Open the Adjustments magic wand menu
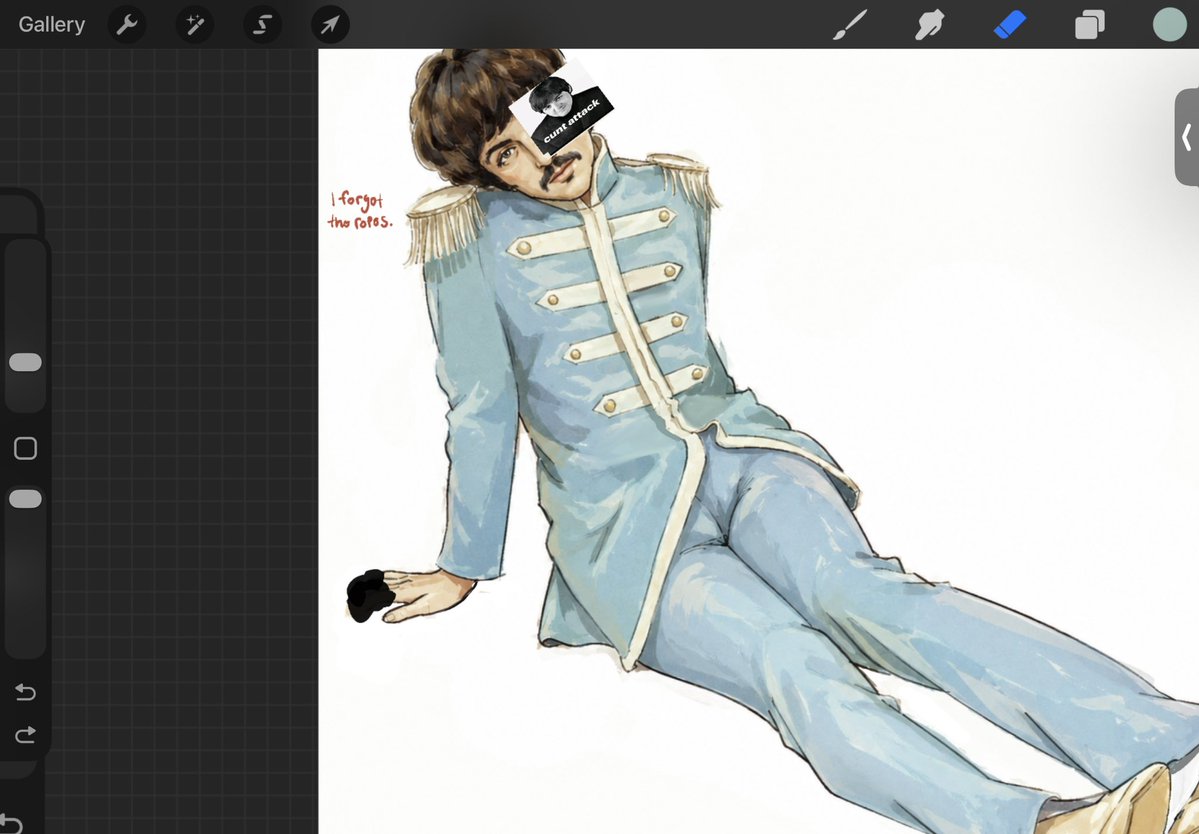 tap(195, 24)
